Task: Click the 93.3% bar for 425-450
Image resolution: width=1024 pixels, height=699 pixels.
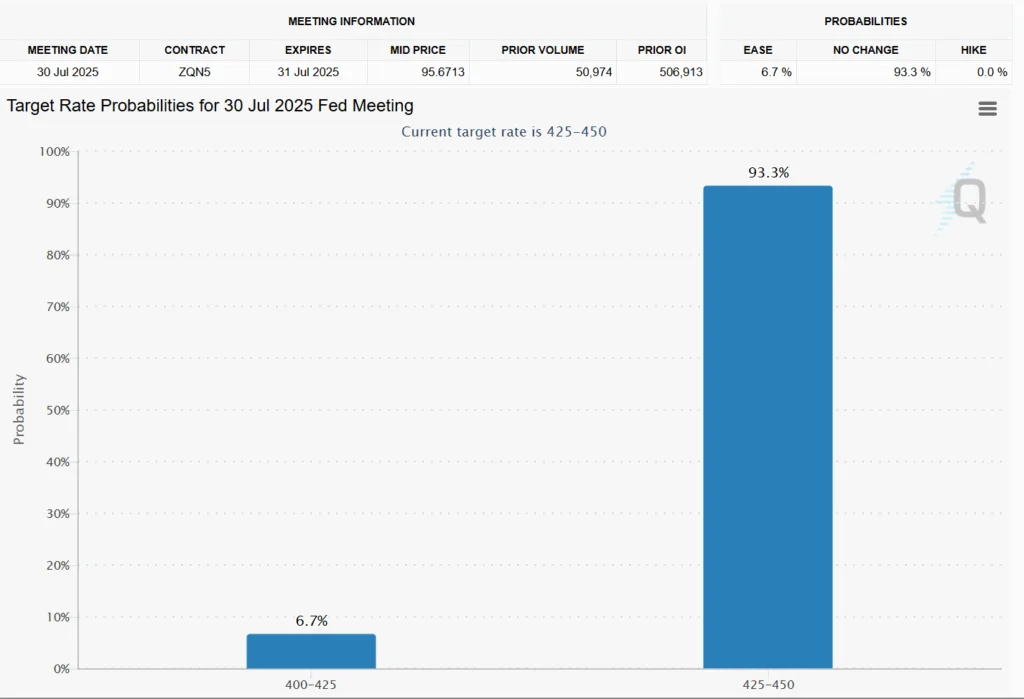Action: point(767,427)
